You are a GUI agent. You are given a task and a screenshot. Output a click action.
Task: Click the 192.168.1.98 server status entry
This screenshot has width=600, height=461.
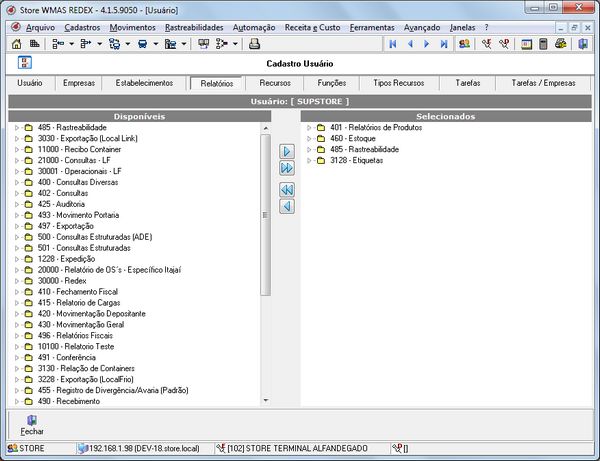[139, 448]
